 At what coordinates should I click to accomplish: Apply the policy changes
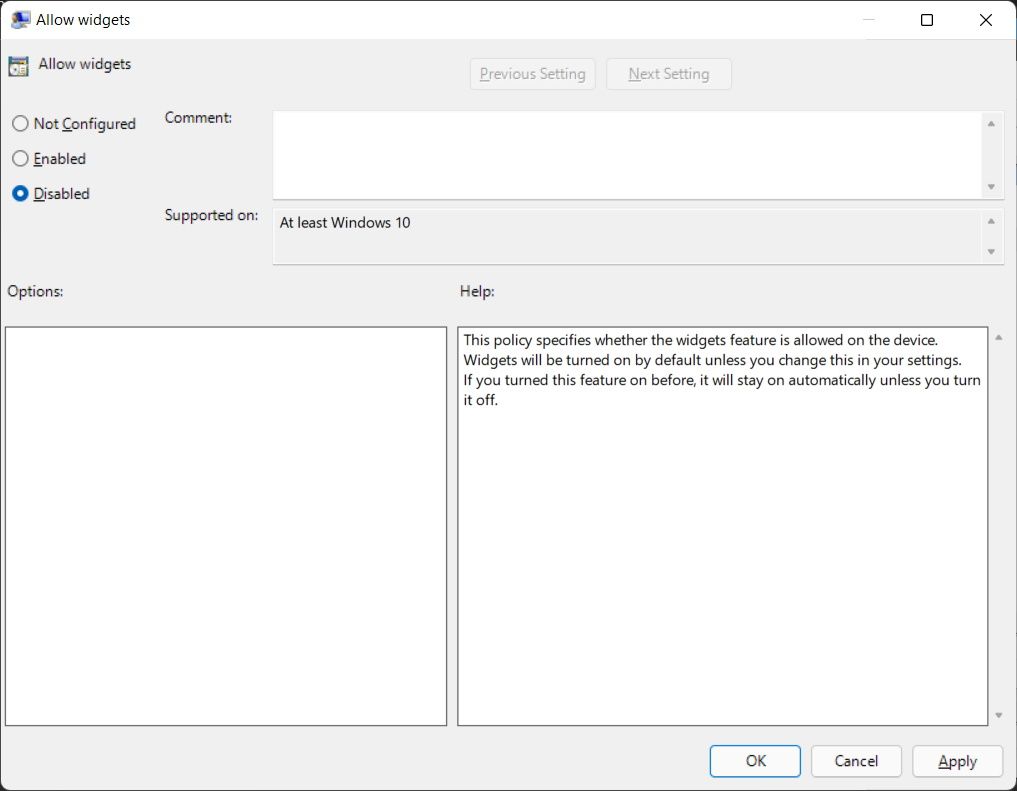pos(957,762)
